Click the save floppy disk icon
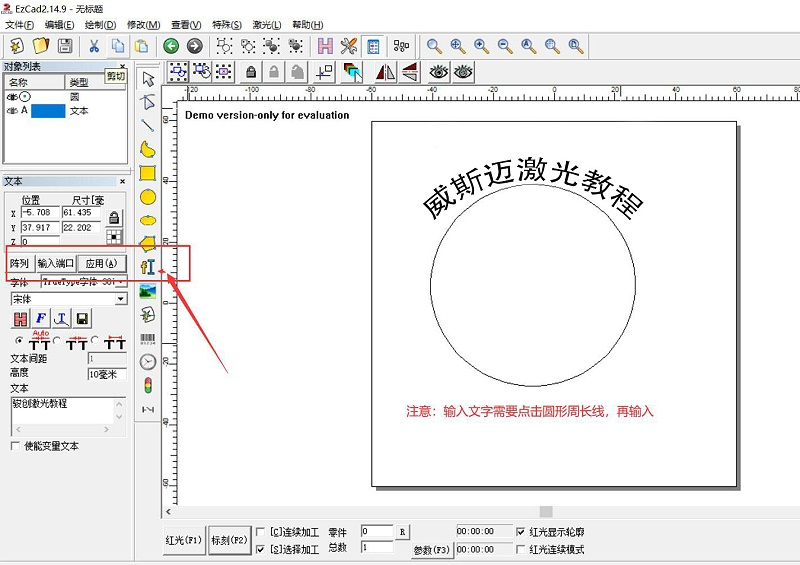The image size is (800, 565). click(x=65, y=46)
